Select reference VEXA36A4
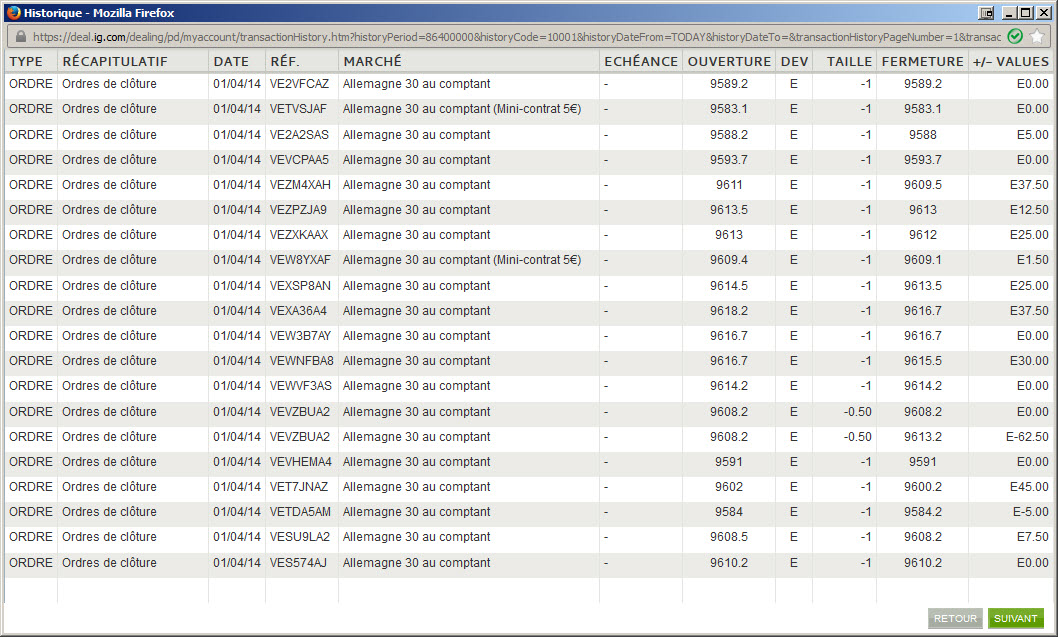Image resolution: width=1058 pixels, height=637 pixels. pos(298,311)
